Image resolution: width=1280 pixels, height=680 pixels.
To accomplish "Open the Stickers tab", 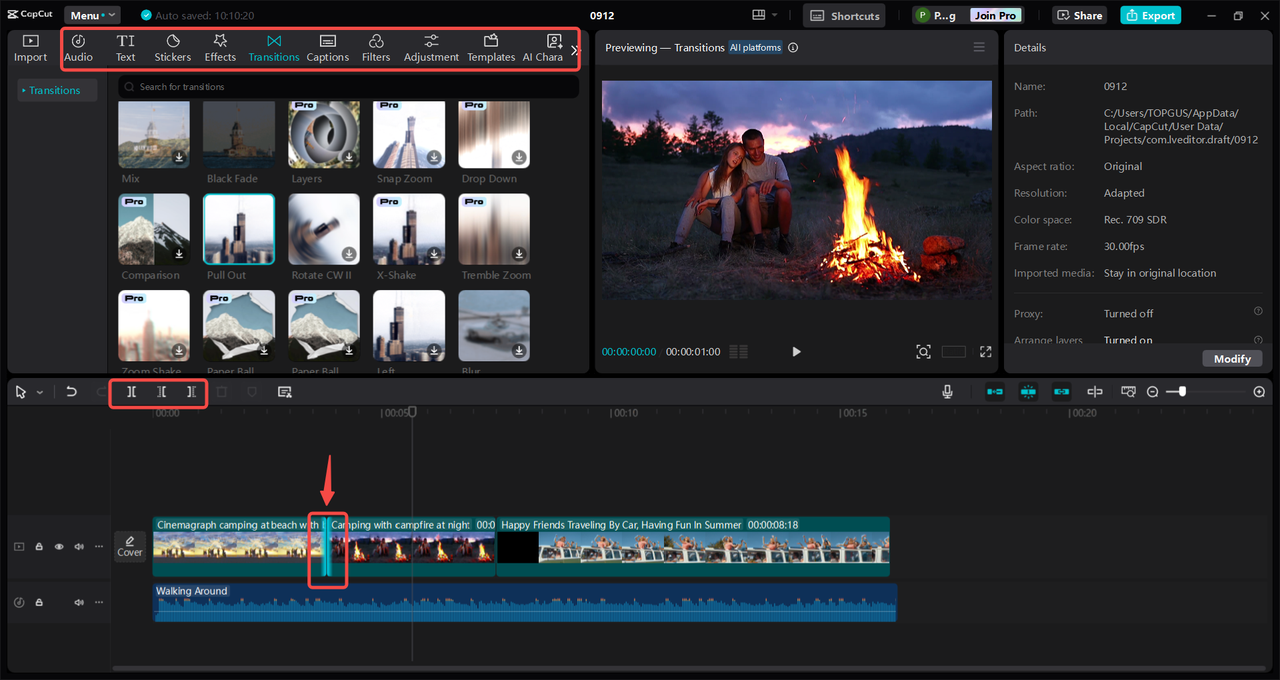I will 172,48.
